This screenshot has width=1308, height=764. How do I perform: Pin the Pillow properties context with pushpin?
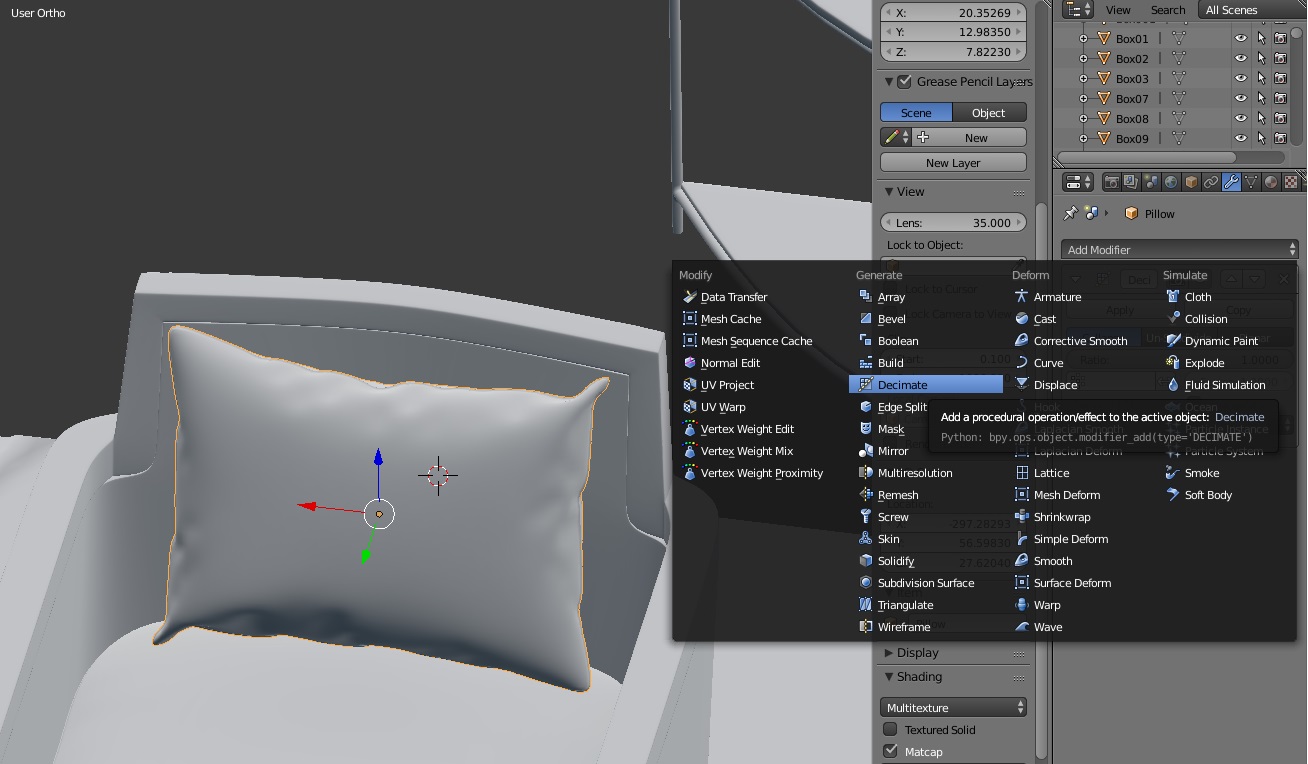(x=1069, y=212)
